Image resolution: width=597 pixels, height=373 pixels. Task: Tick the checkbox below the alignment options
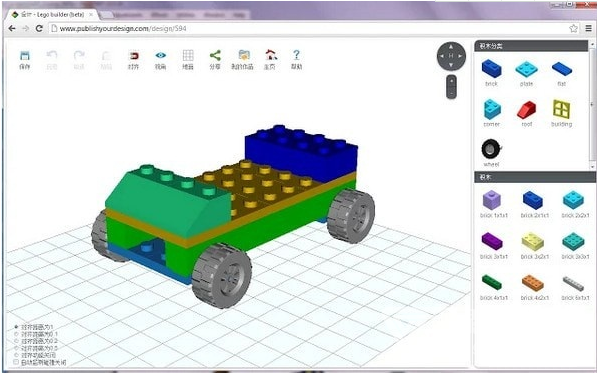pyautogui.click(x=16, y=362)
